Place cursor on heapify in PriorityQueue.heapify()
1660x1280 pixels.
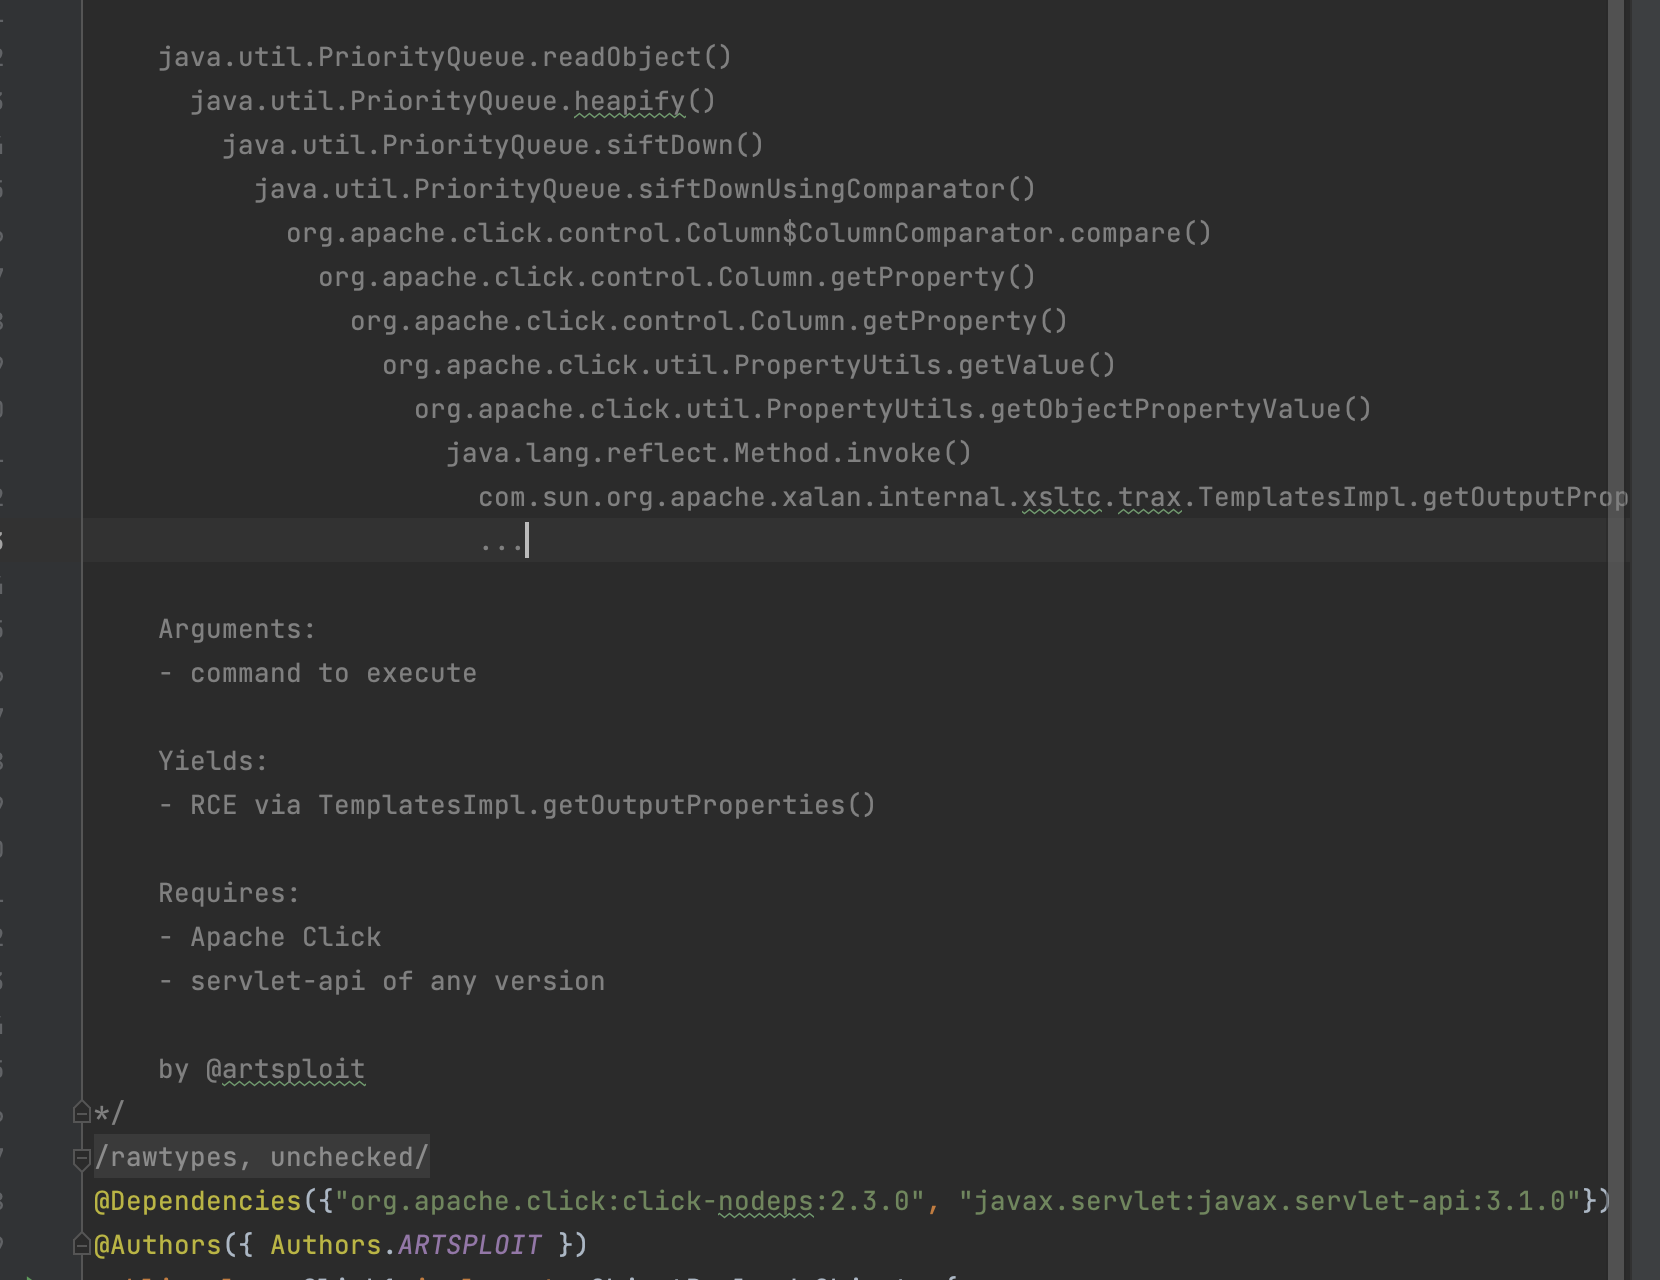point(630,101)
